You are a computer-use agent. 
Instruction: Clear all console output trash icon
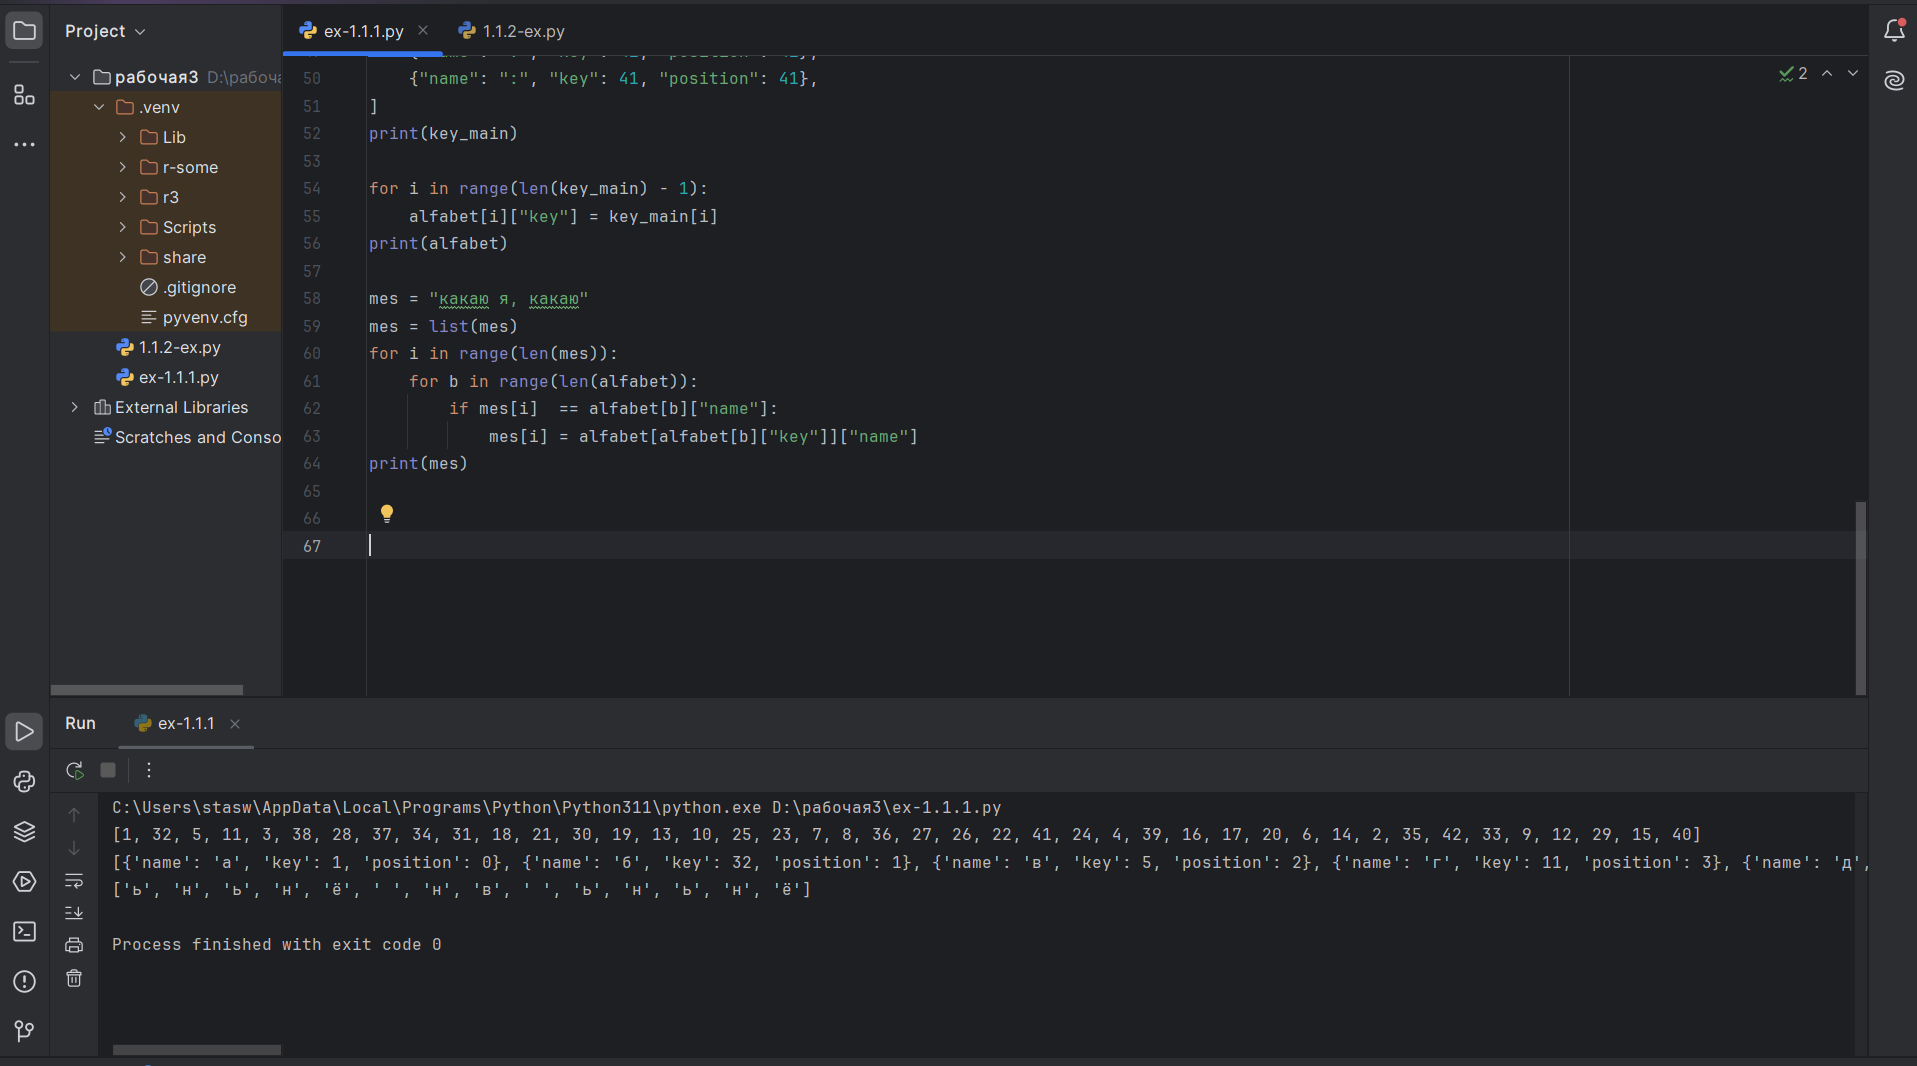74,978
